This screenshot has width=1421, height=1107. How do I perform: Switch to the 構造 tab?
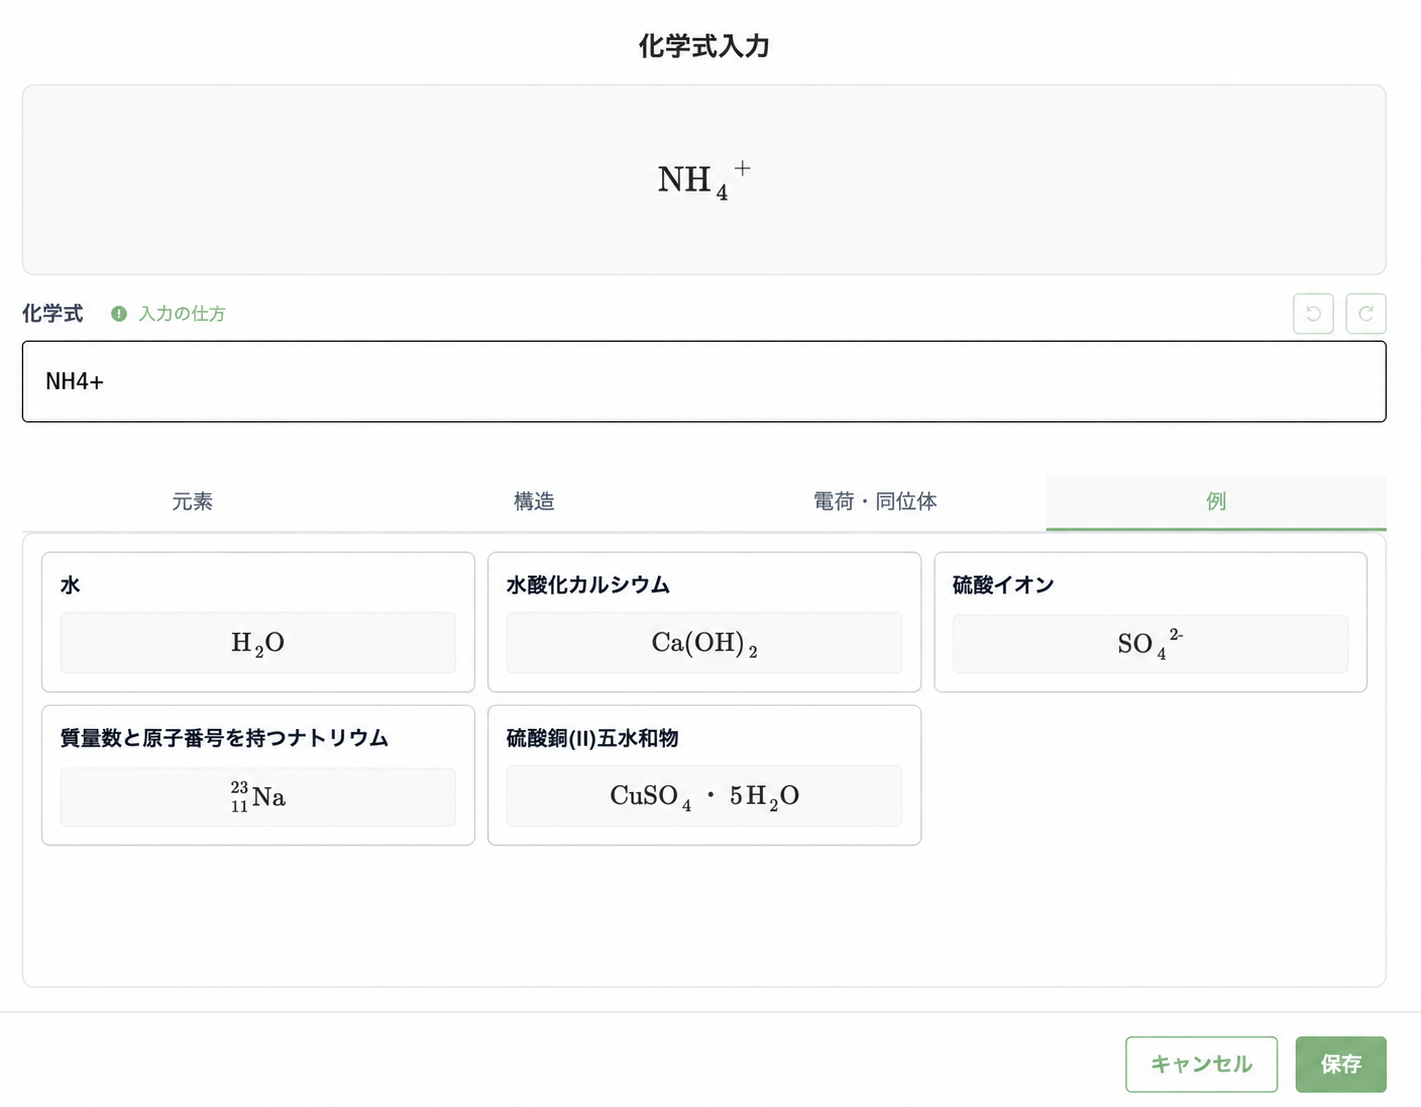click(x=534, y=502)
